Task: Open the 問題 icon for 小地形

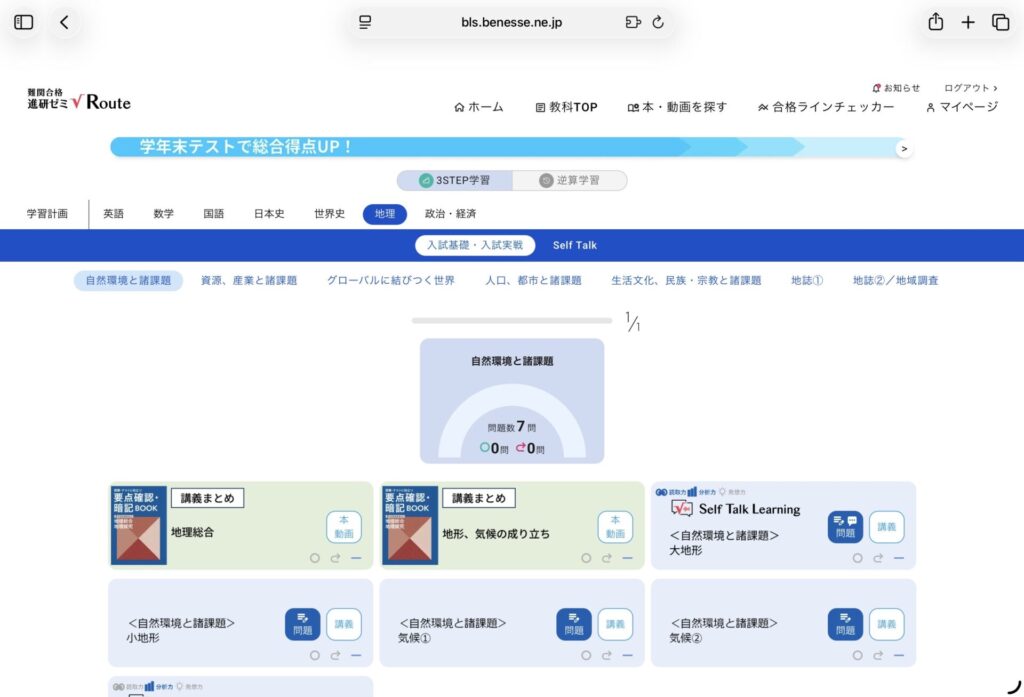Action: click(x=302, y=624)
